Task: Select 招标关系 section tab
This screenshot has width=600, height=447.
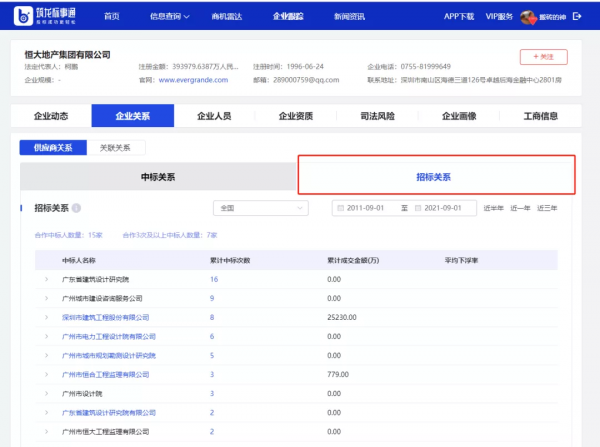Action: 434,177
